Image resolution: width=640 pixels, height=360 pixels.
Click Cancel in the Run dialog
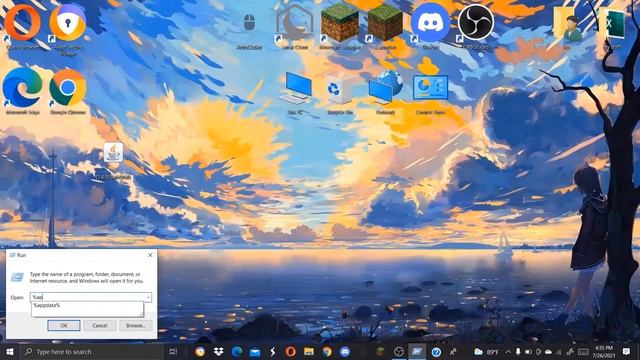[x=100, y=325]
